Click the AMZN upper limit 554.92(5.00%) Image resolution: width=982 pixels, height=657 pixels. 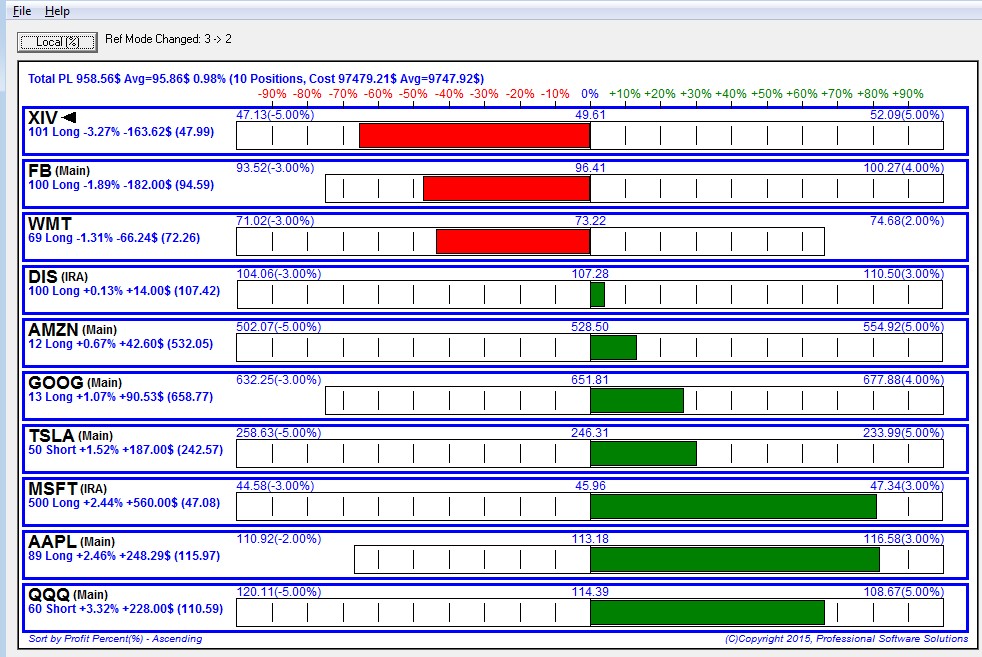click(x=903, y=326)
